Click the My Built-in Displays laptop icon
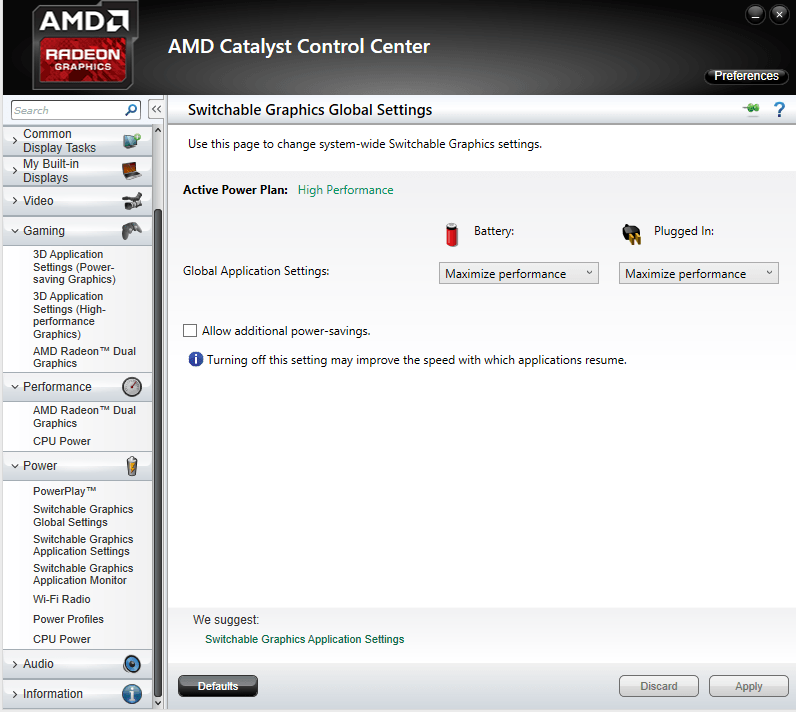The height and width of the screenshot is (712, 796). pos(132,171)
